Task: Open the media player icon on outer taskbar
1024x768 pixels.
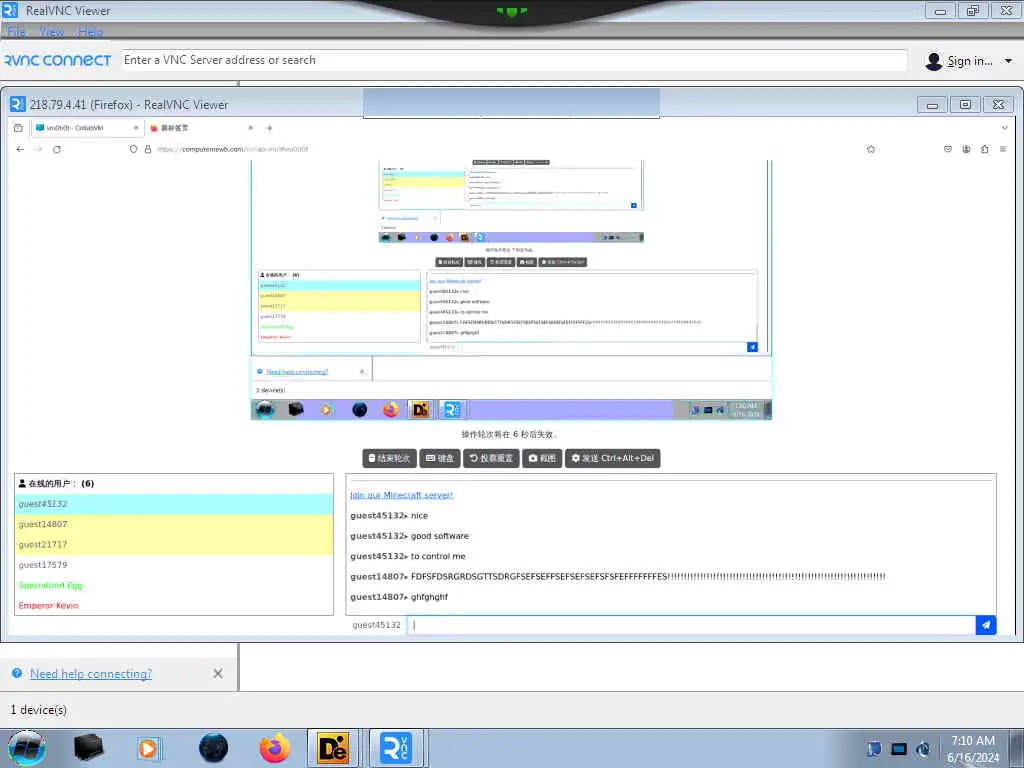Action: point(149,748)
